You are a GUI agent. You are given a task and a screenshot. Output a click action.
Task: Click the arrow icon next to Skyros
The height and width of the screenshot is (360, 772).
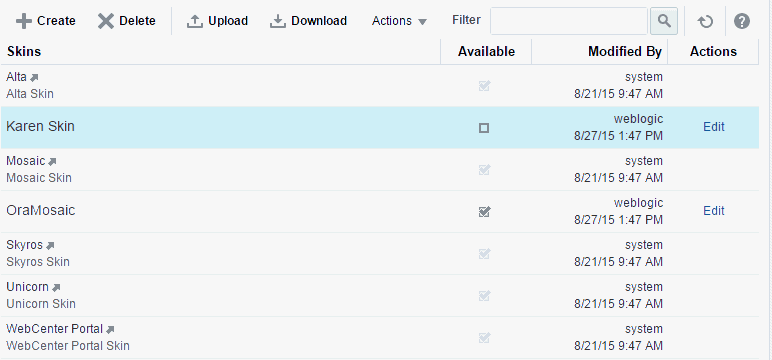click(50, 245)
